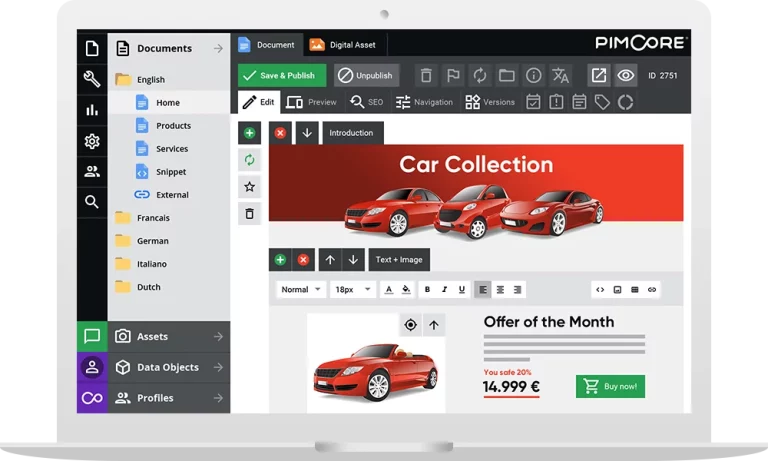Image resolution: width=768 pixels, height=461 pixels.
Task: Switch to the Digital Asset tab
Action: pos(340,44)
